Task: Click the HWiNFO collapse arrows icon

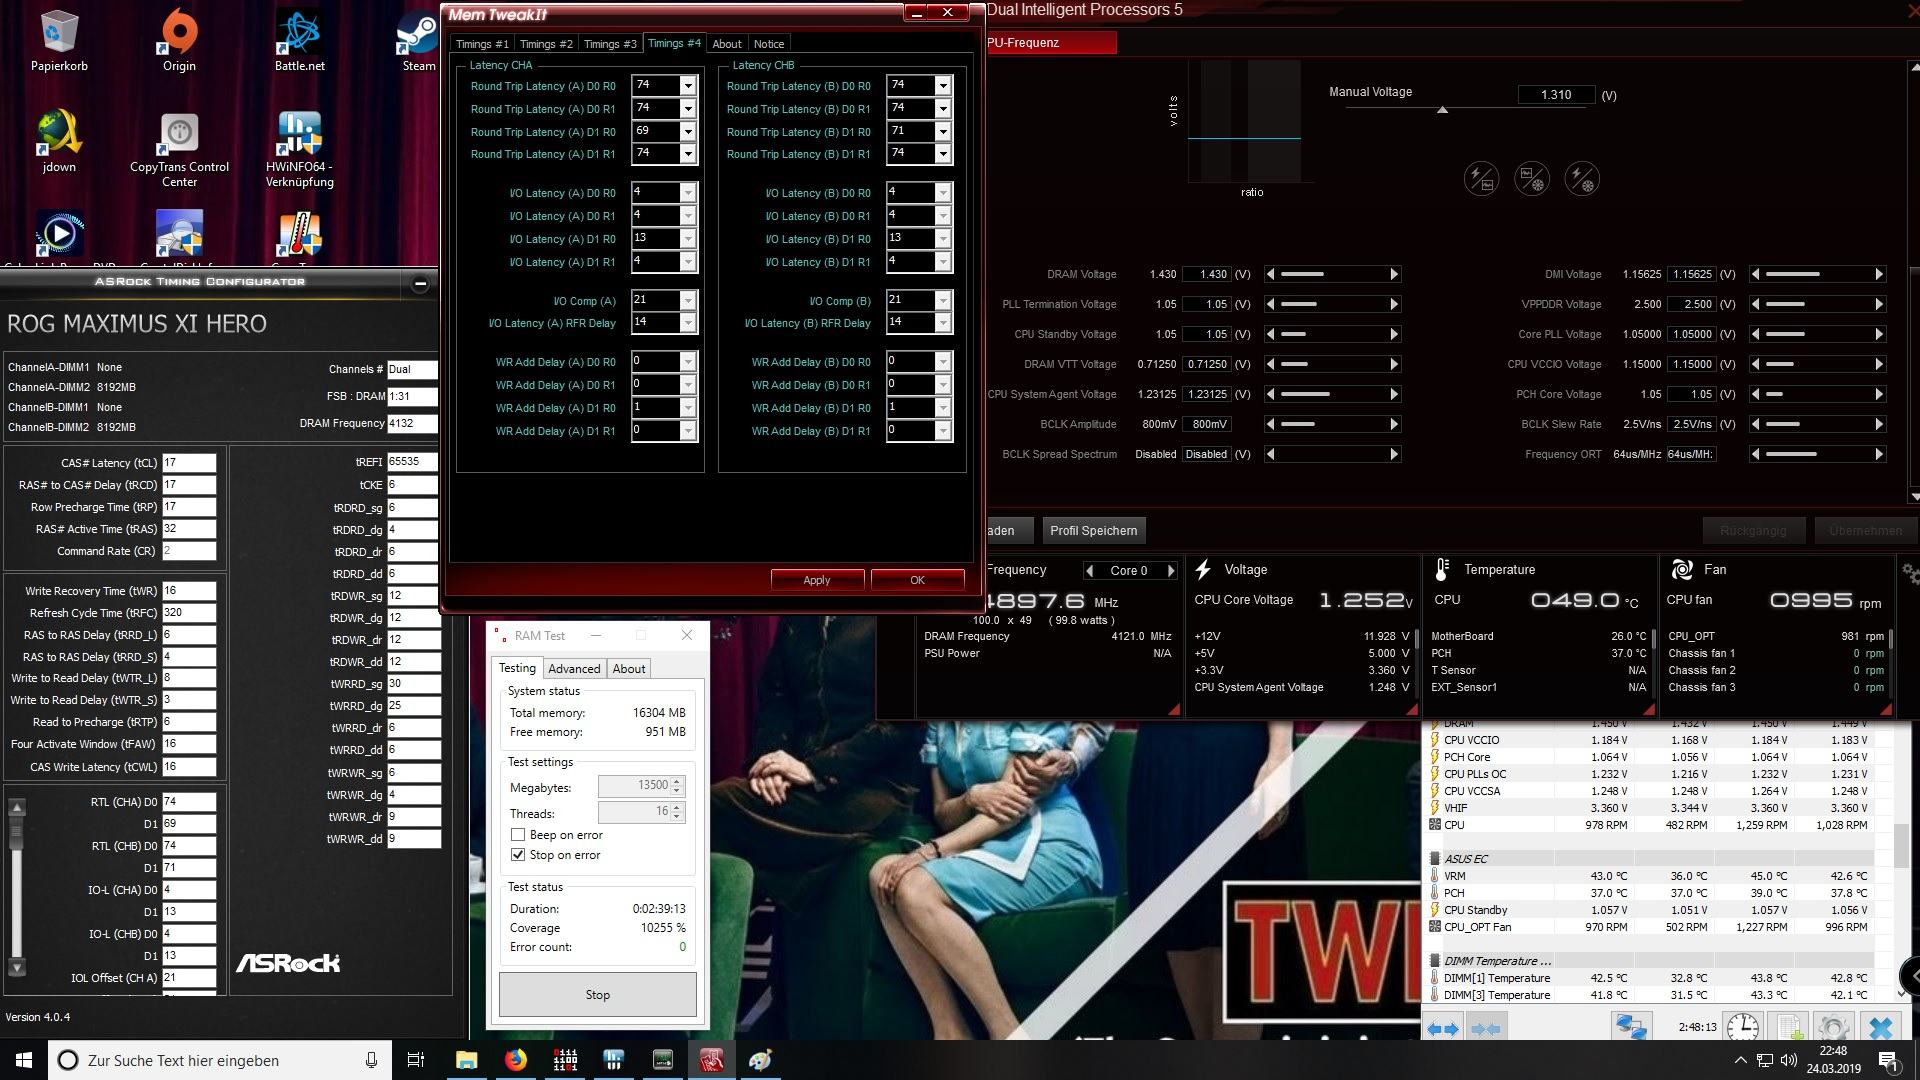Action: pos(1486,1028)
